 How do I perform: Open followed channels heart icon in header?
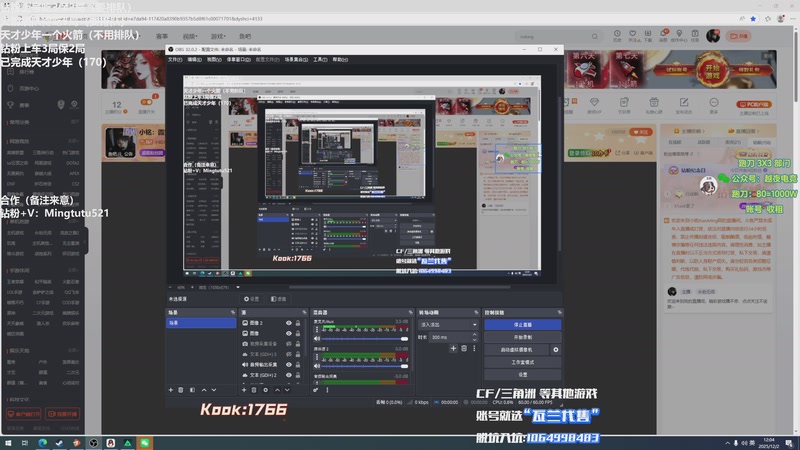coord(633,36)
